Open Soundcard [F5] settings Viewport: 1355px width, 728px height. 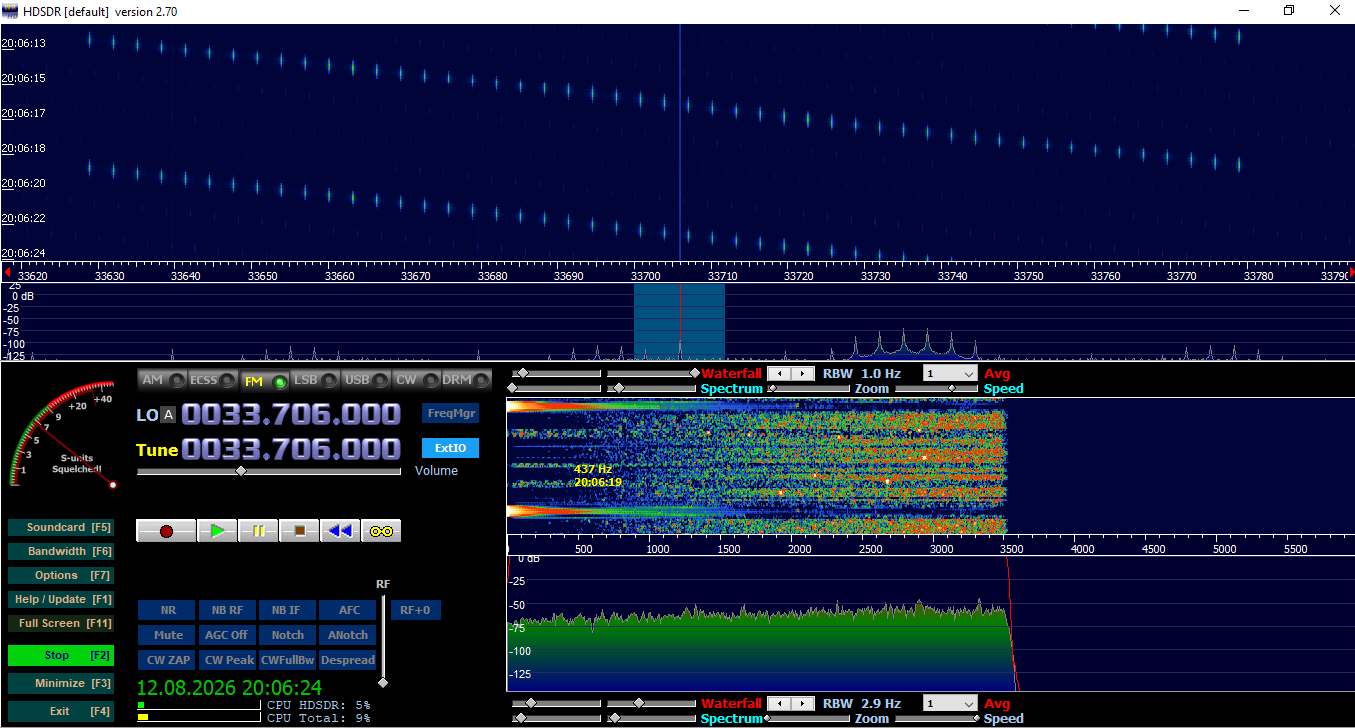click(60, 527)
